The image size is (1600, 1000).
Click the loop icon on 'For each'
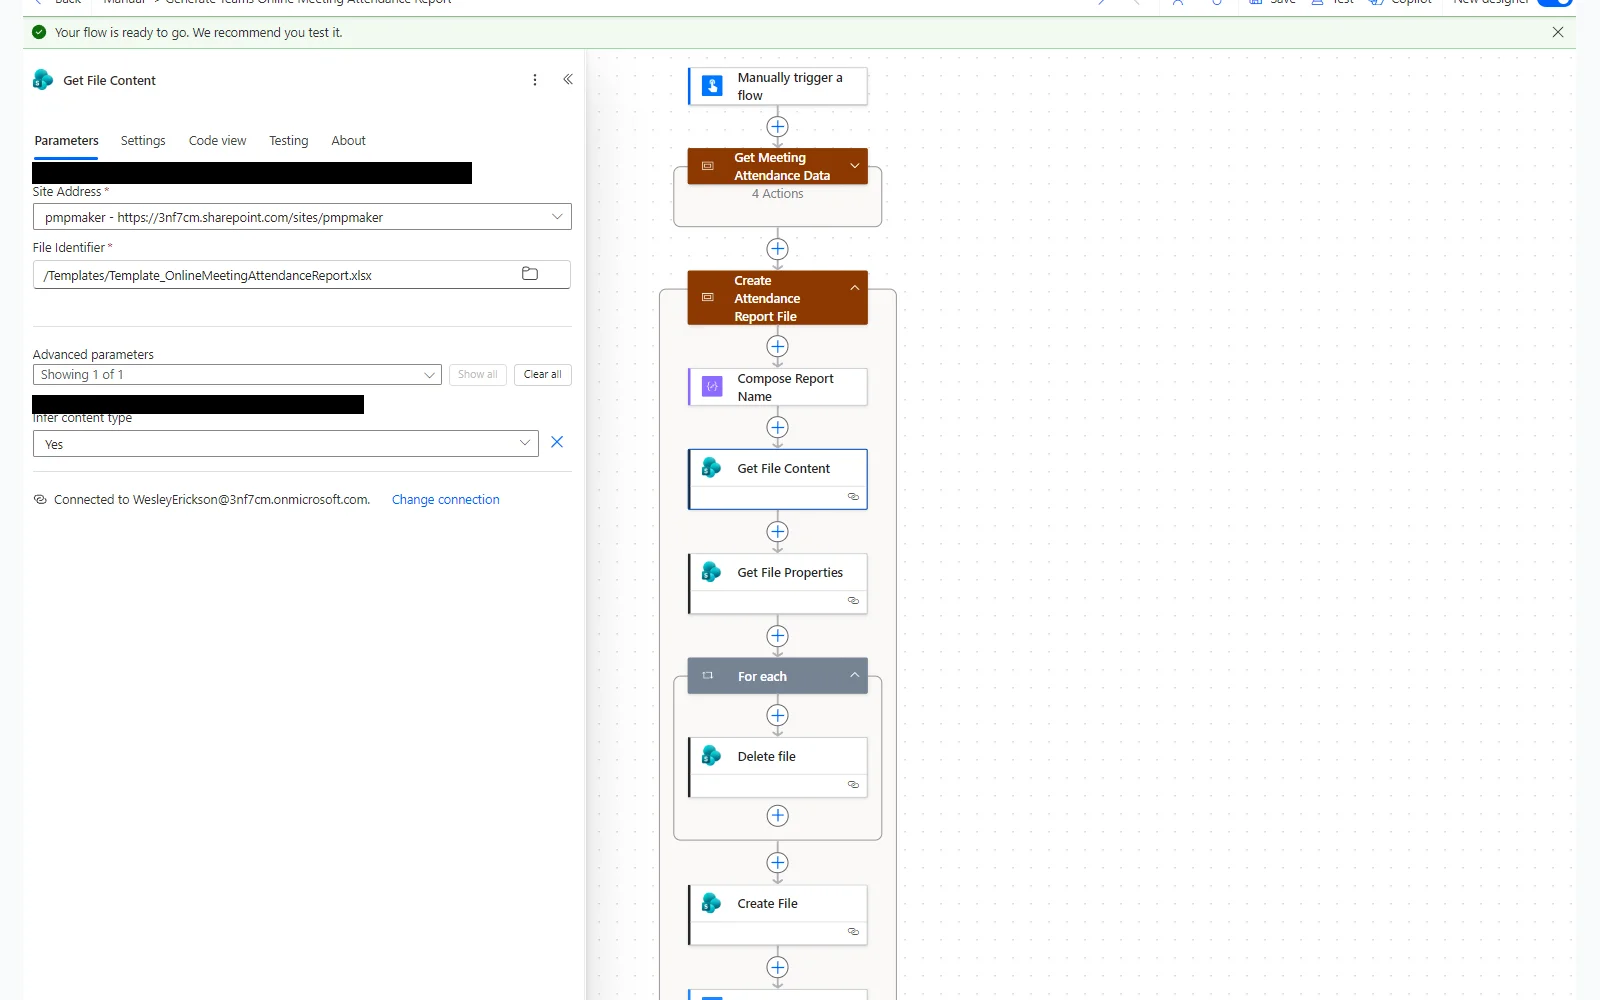click(x=708, y=676)
